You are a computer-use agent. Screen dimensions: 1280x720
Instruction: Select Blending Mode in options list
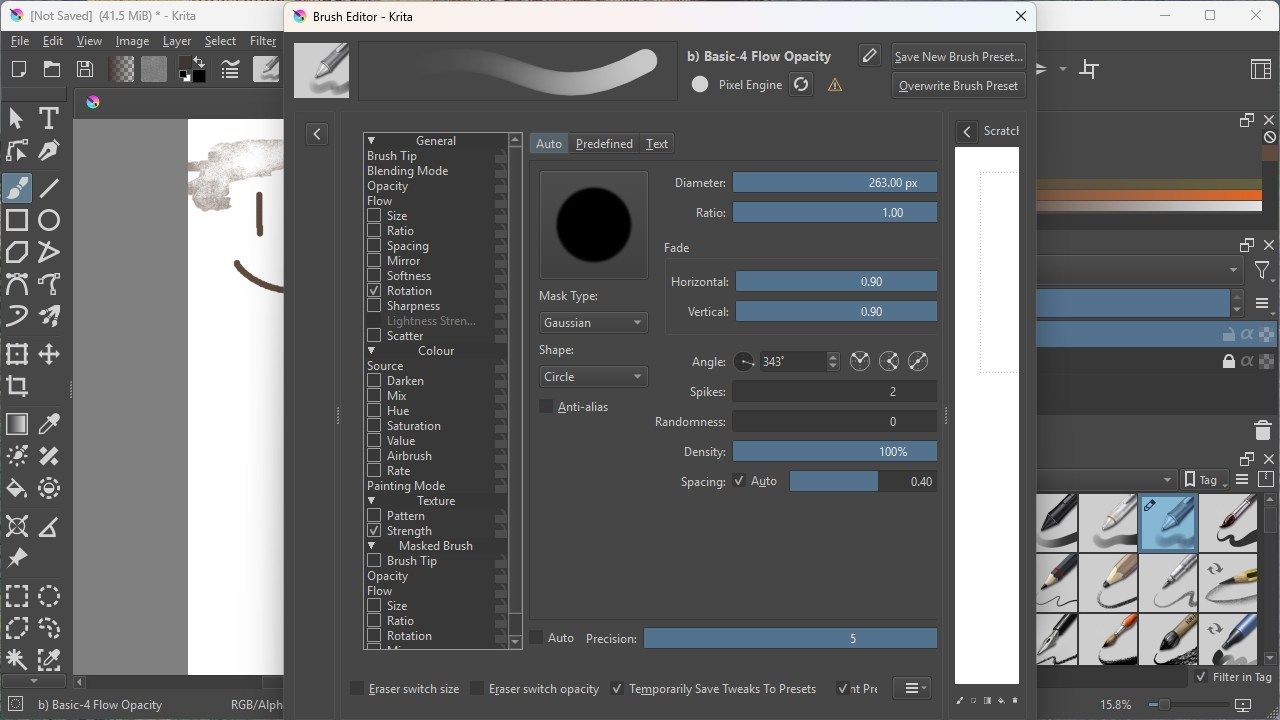(407, 170)
